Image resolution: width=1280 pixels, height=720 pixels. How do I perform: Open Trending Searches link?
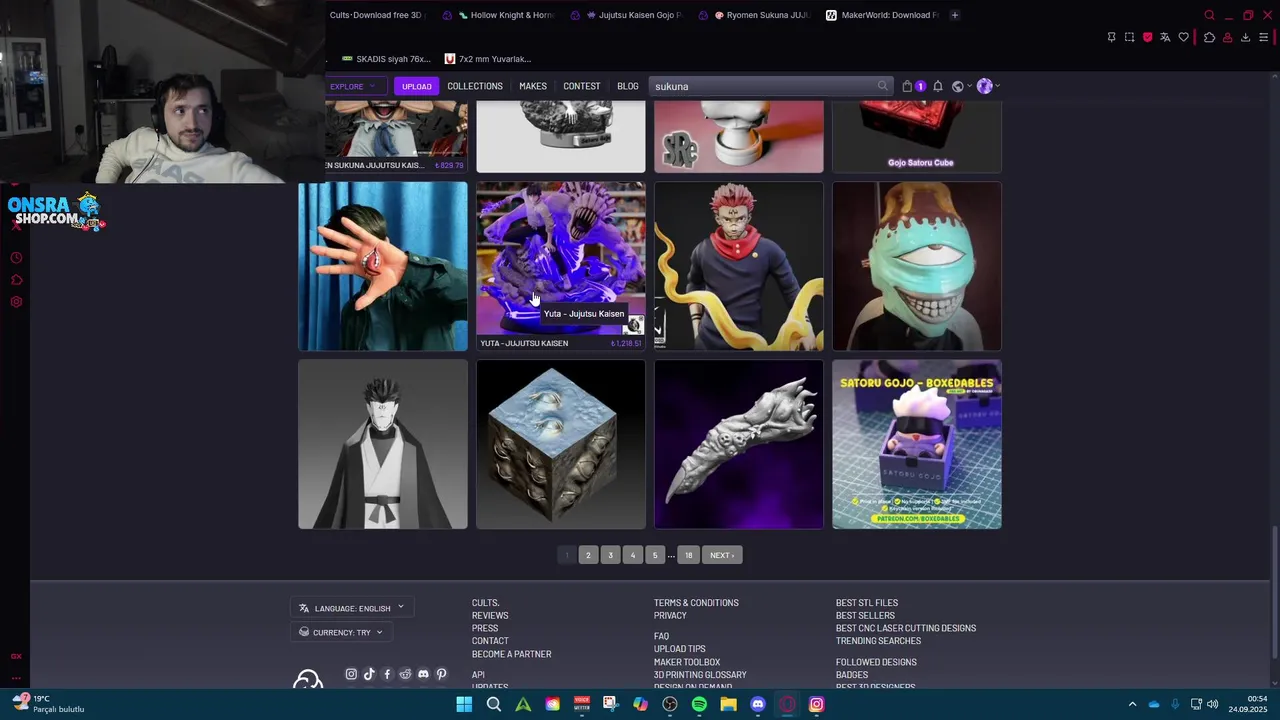pos(878,641)
